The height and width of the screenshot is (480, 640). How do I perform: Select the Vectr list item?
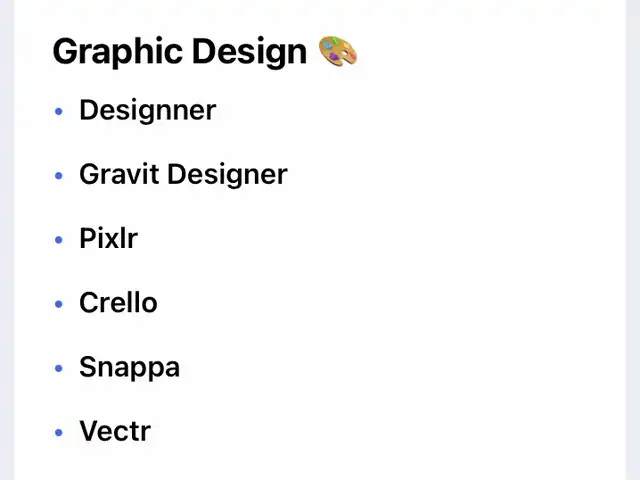pyautogui.click(x=115, y=431)
